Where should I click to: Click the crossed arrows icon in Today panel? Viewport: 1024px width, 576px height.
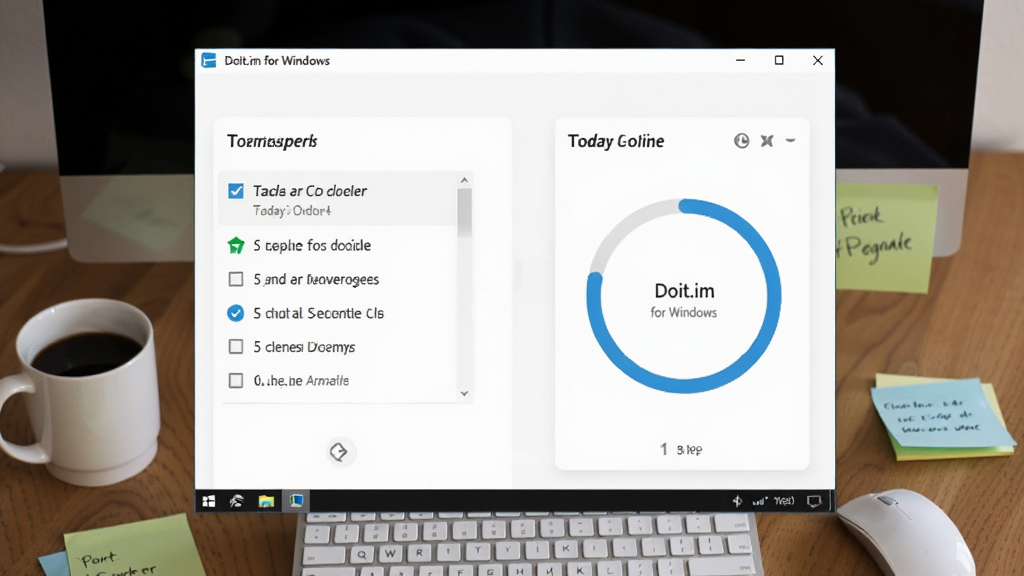tap(767, 140)
